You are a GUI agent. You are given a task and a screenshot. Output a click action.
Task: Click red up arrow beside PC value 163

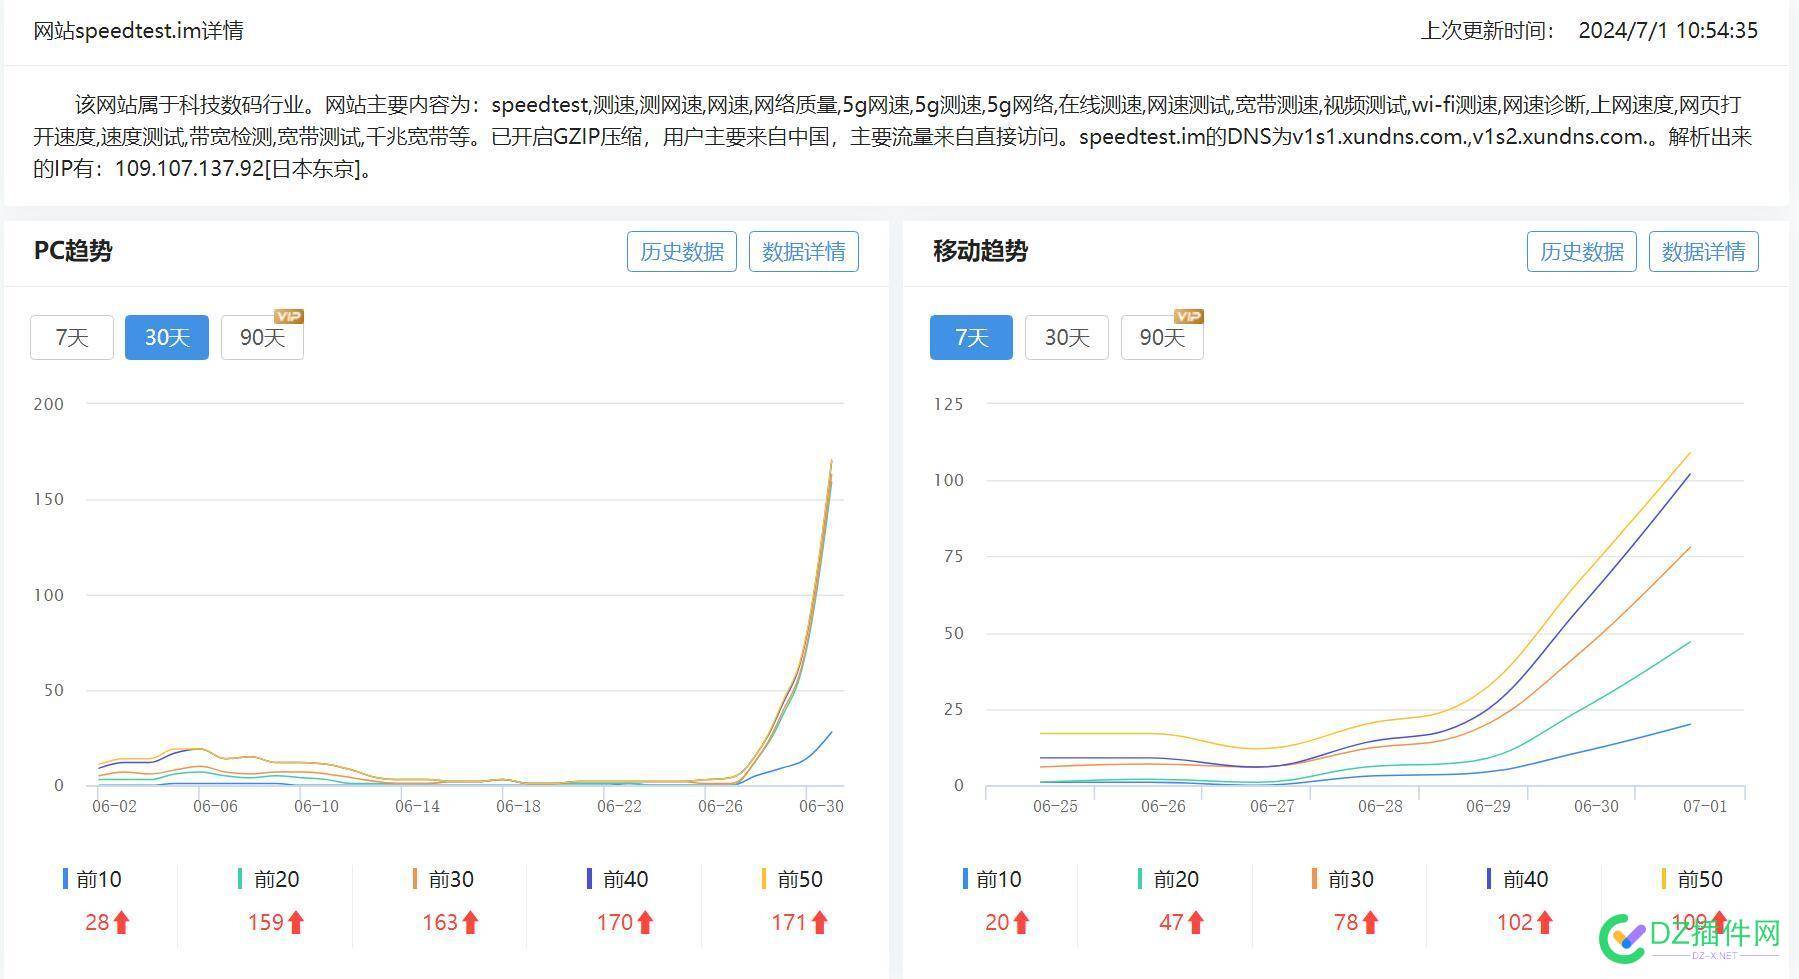(470, 922)
